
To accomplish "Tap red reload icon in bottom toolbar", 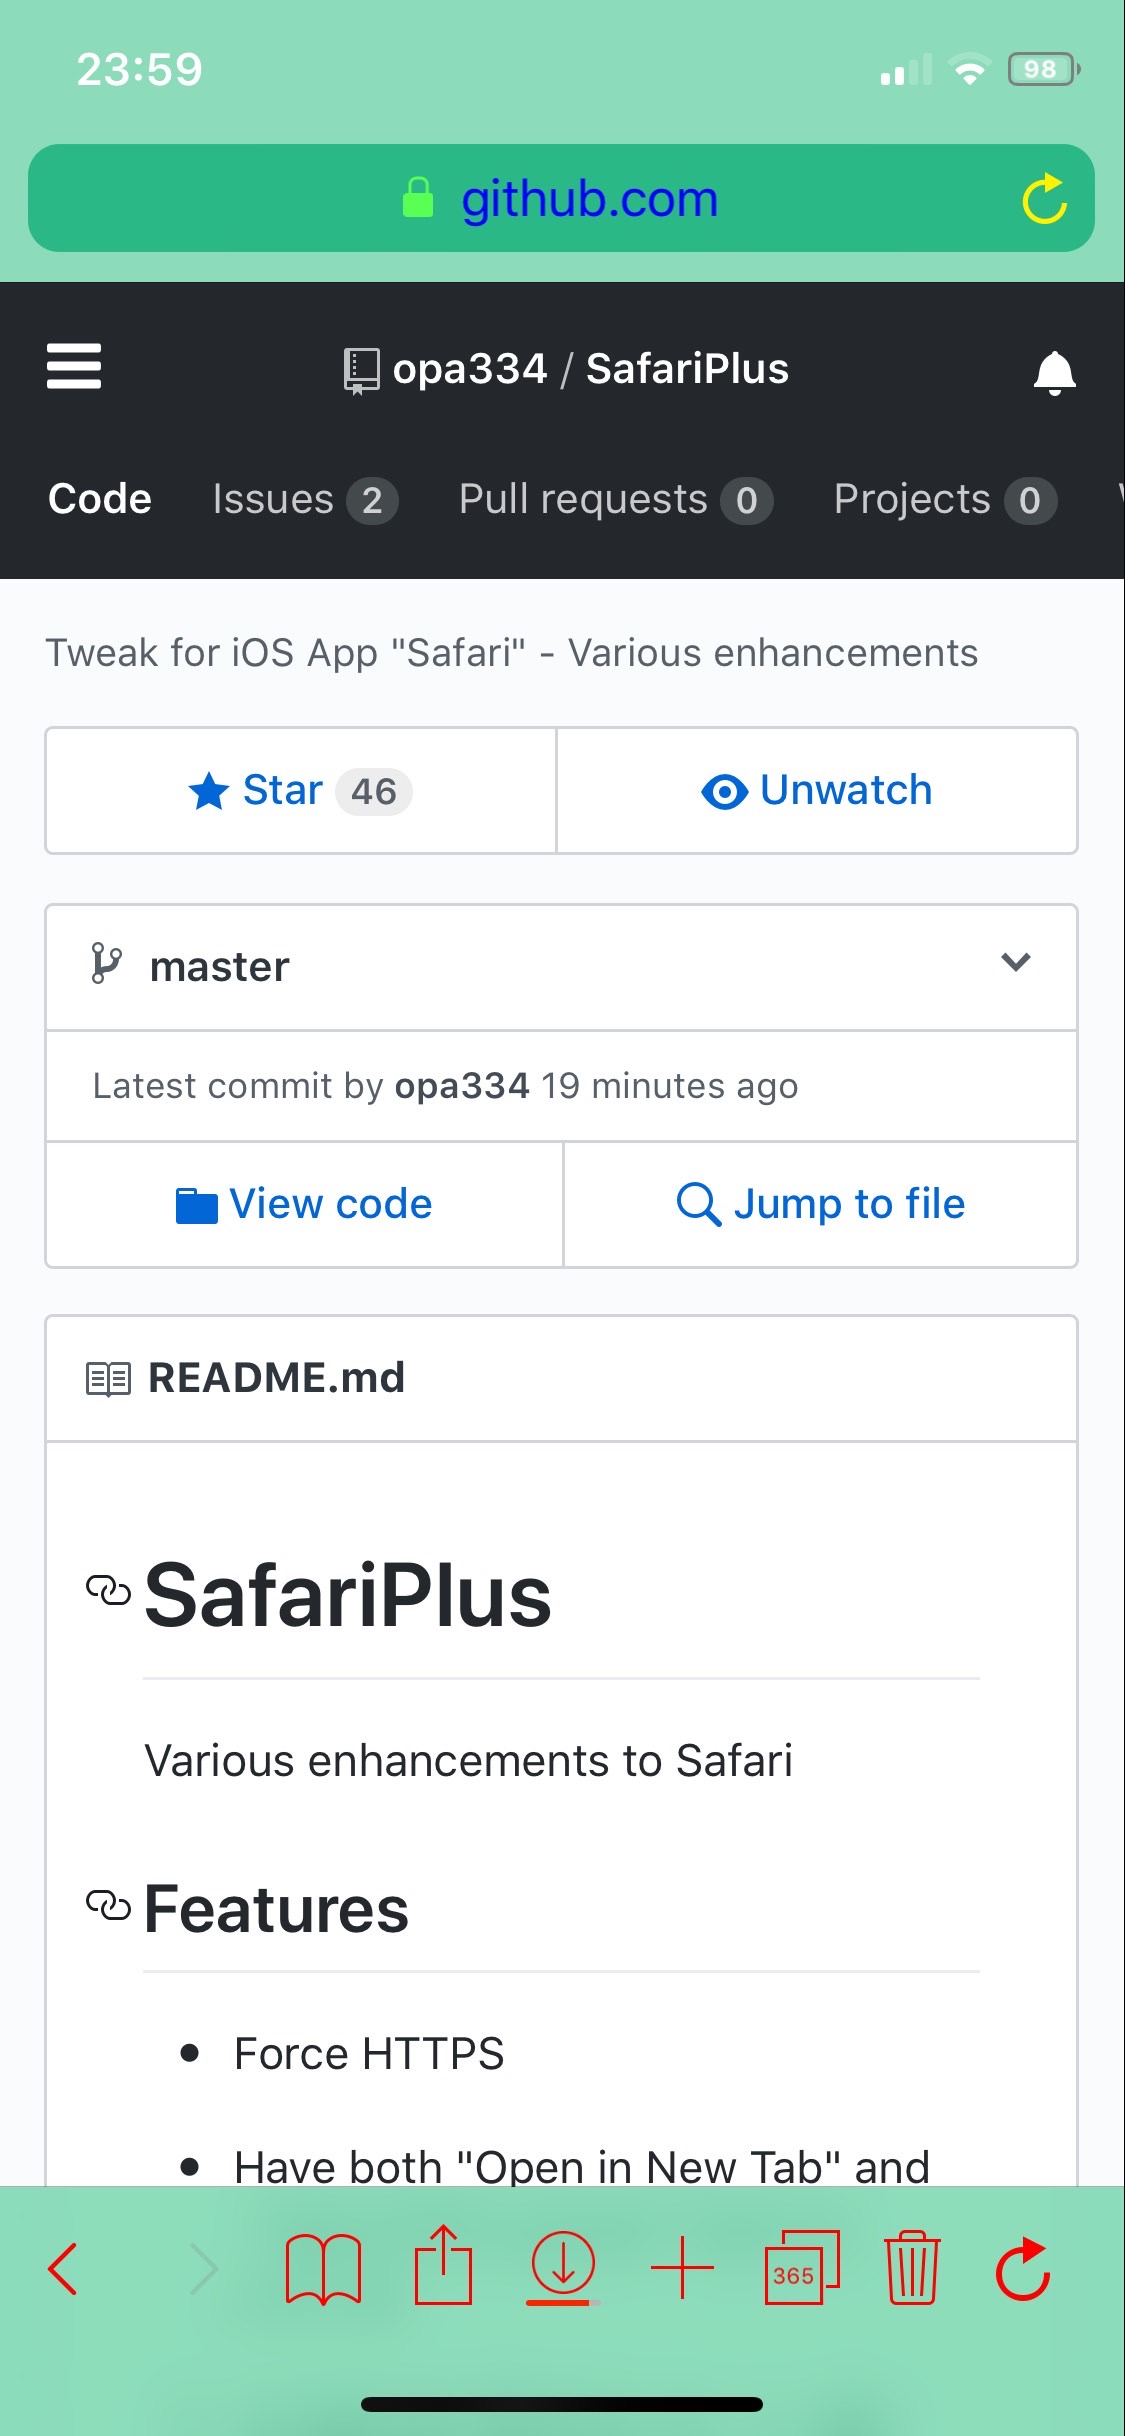I will pyautogui.click(x=1023, y=2268).
